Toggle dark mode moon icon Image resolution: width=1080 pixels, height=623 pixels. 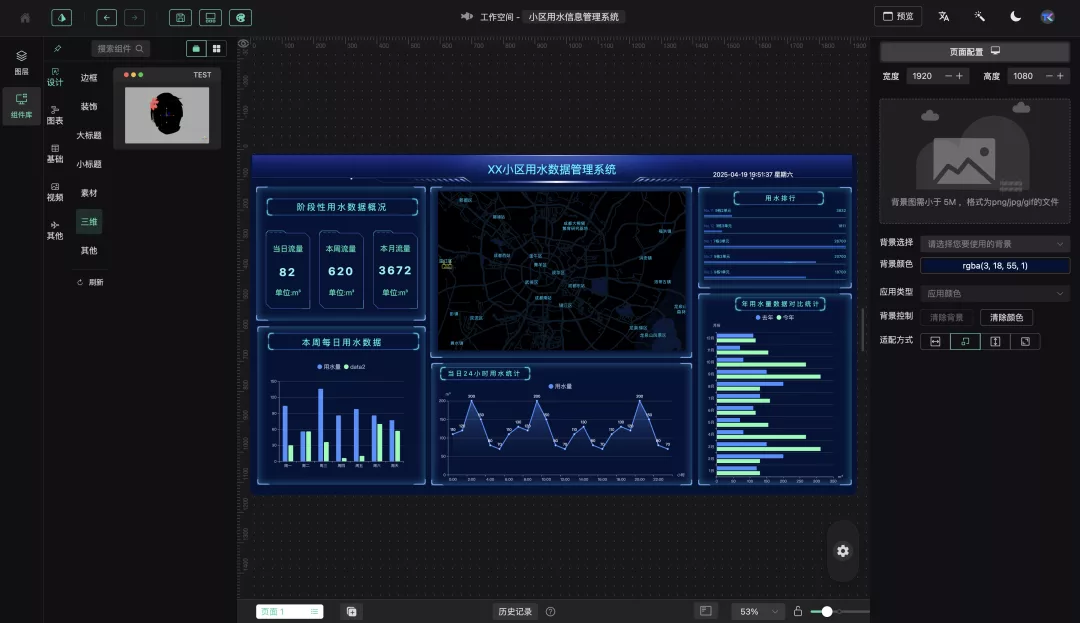click(x=1015, y=17)
